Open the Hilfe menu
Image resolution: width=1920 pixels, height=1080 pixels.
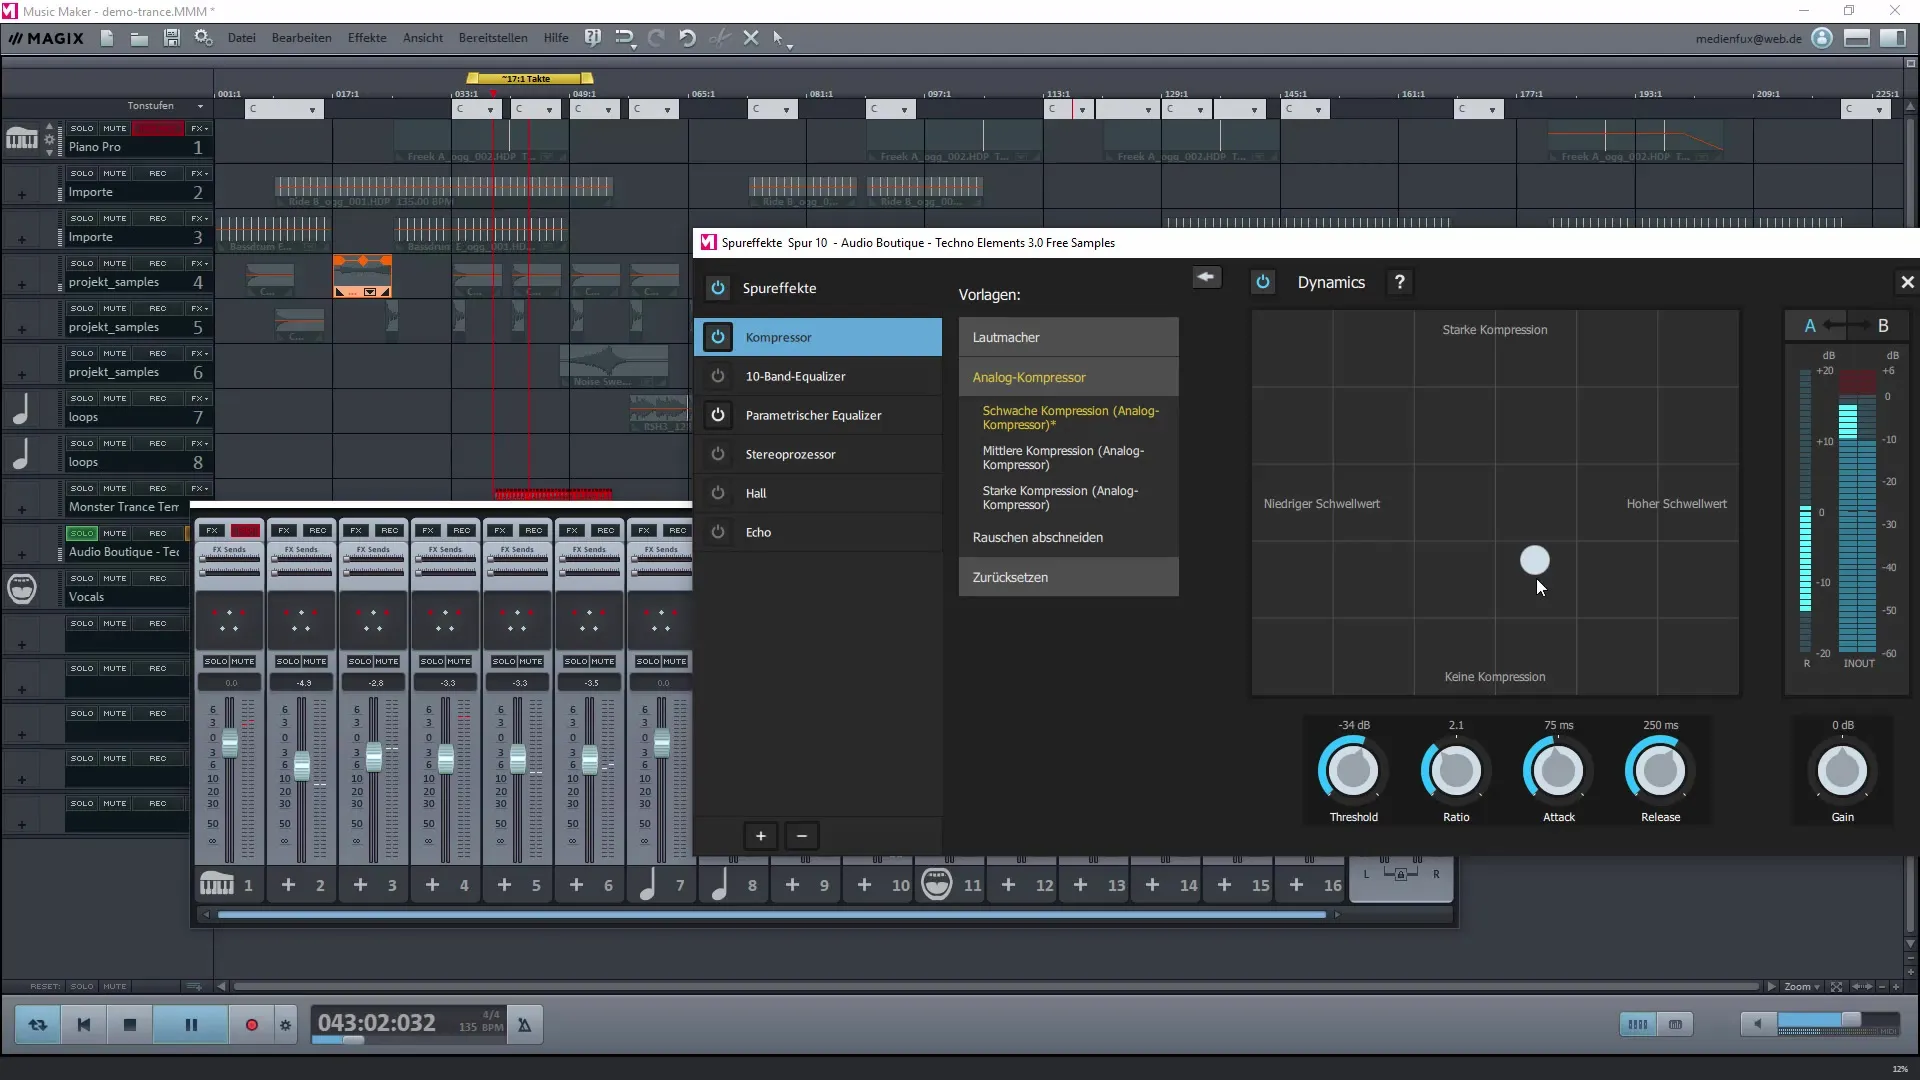coord(556,38)
